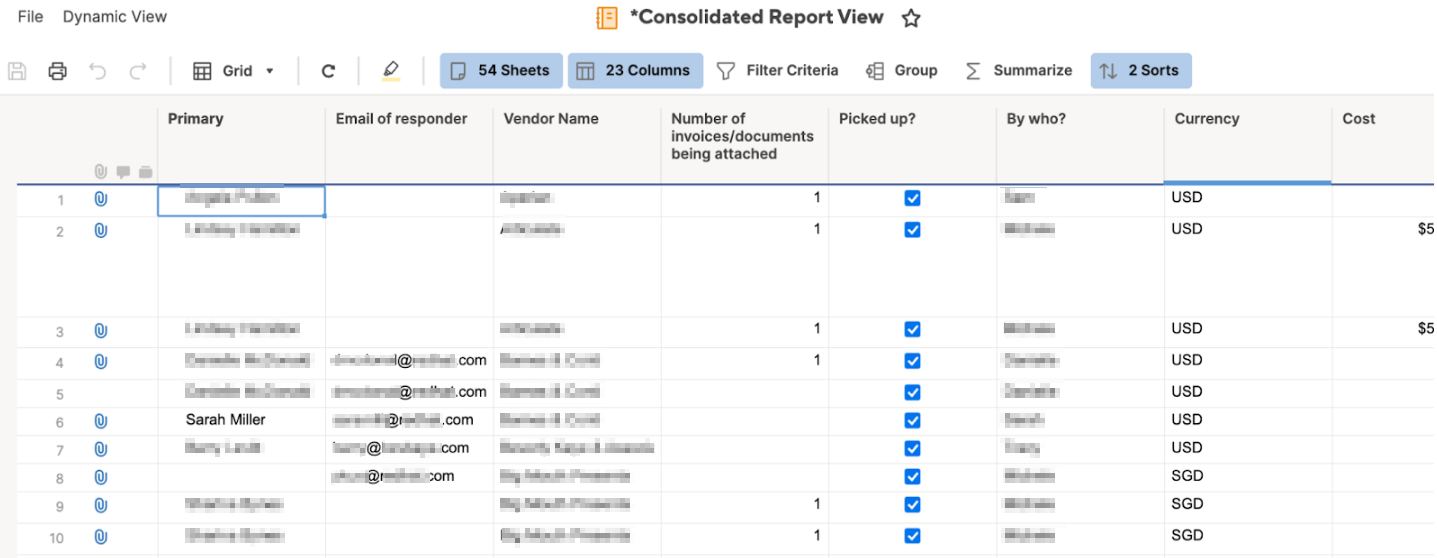Open attachment paperclip on row 7
Image resolution: width=1437 pixels, height=558 pixels.
point(100,450)
